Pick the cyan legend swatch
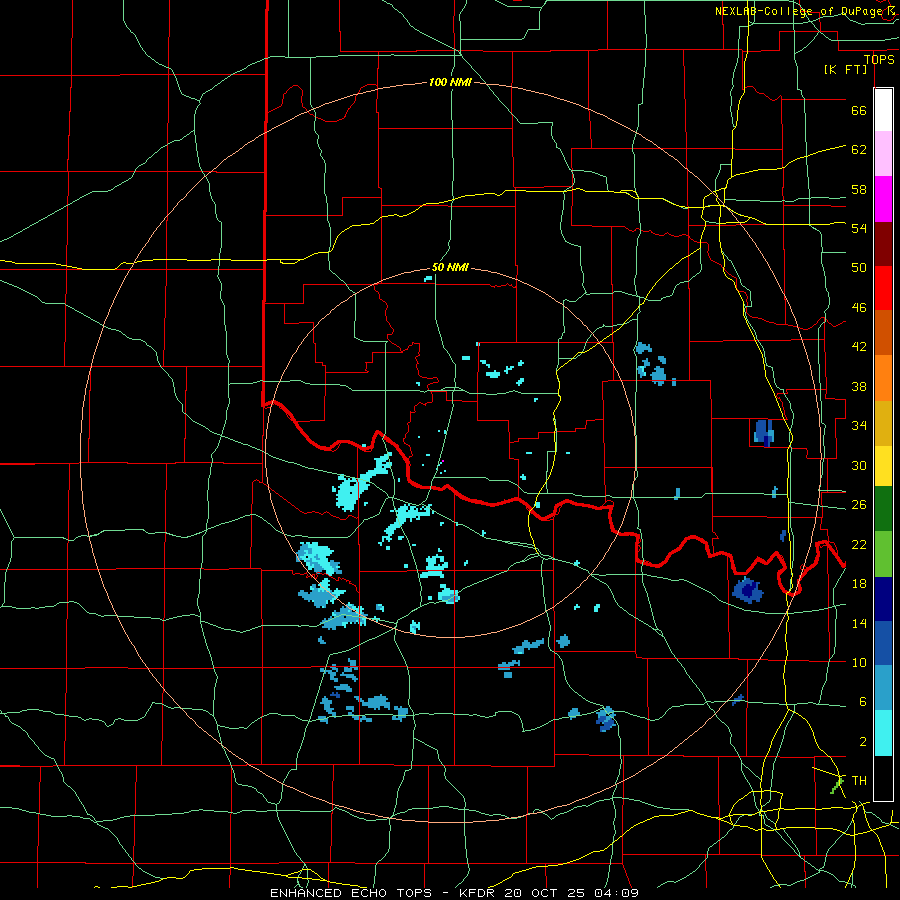The height and width of the screenshot is (900, 900). tap(883, 733)
